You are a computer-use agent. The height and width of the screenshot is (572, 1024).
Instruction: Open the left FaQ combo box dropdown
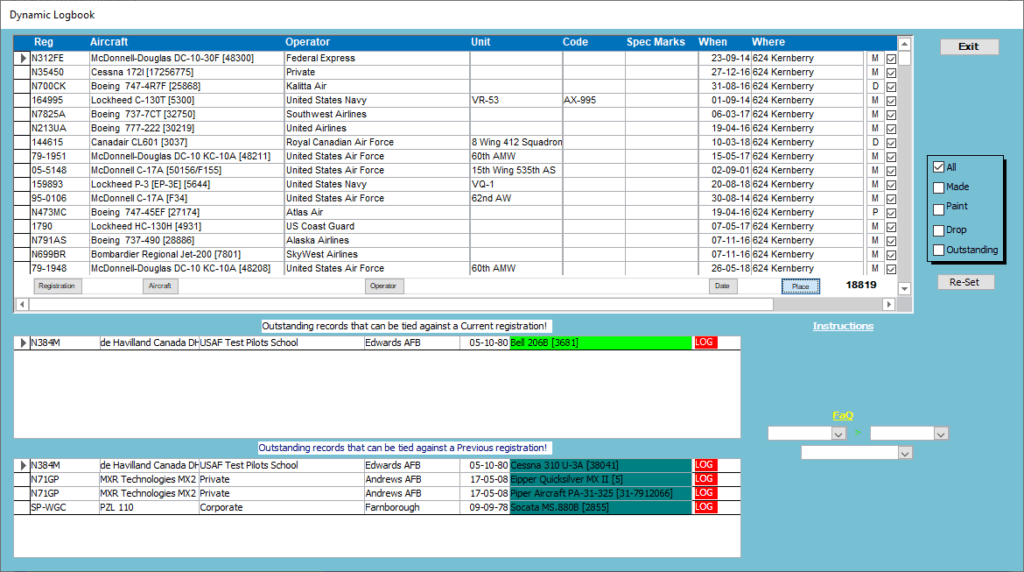pos(839,434)
